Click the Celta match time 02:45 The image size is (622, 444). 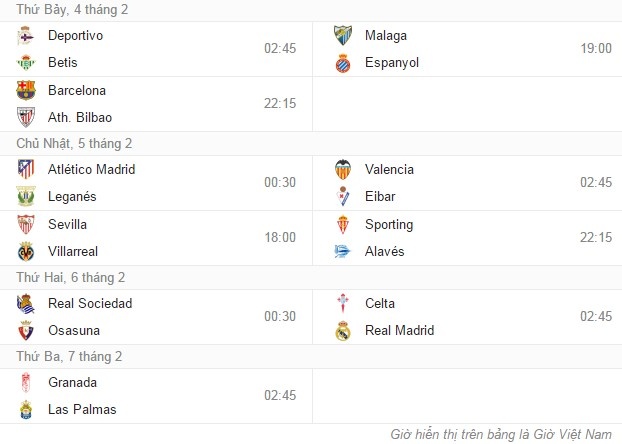[x=596, y=317]
